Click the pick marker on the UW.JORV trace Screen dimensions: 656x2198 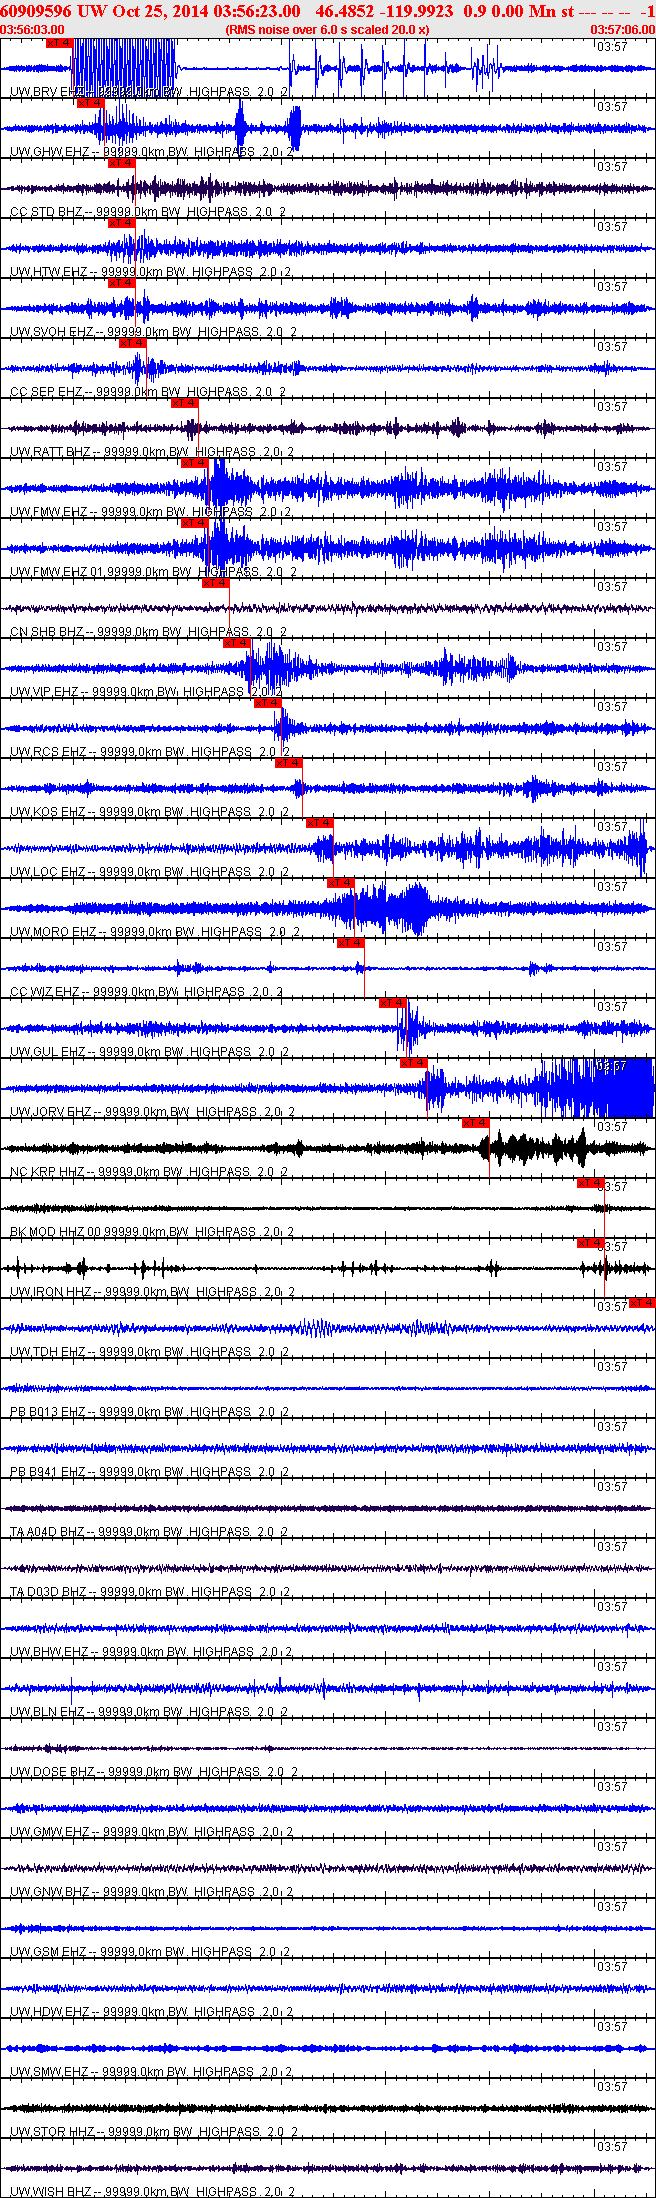tap(413, 1062)
